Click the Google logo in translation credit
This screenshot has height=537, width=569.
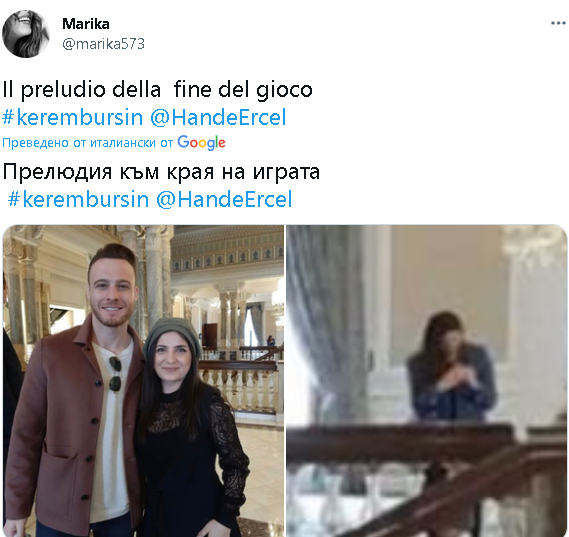pyautogui.click(x=201, y=143)
